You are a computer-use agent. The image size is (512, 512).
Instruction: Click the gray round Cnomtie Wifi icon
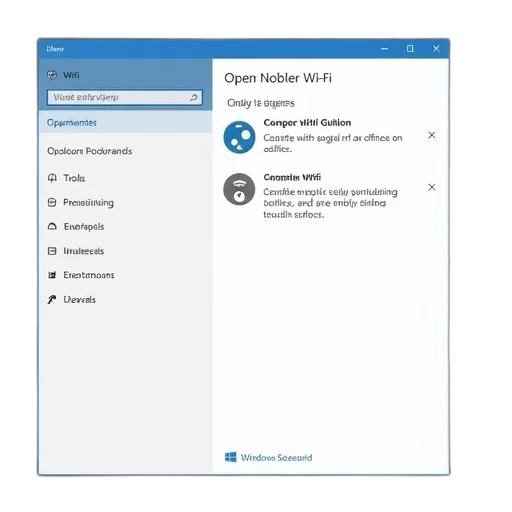239,189
